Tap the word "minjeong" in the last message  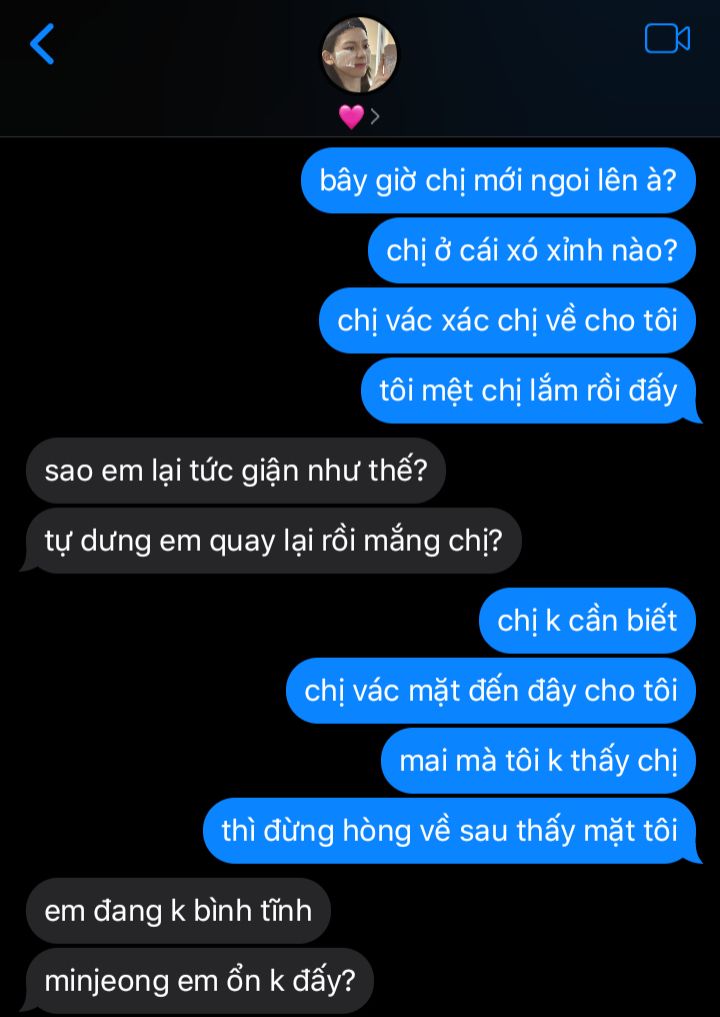click(x=107, y=982)
